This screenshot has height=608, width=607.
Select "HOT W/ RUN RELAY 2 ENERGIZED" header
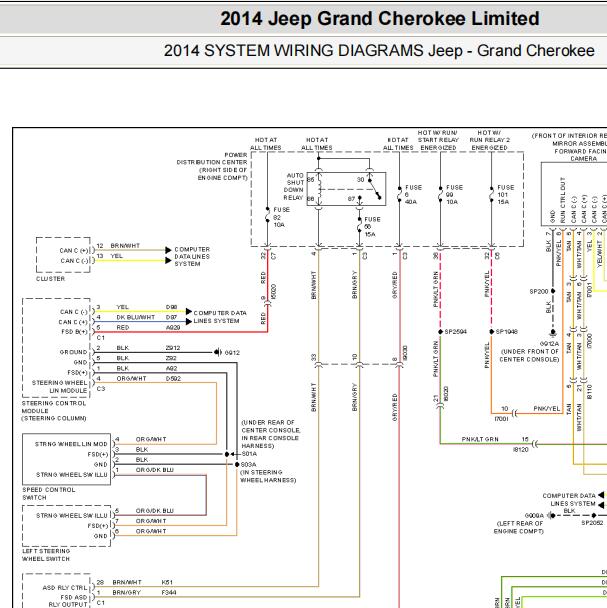click(x=489, y=140)
